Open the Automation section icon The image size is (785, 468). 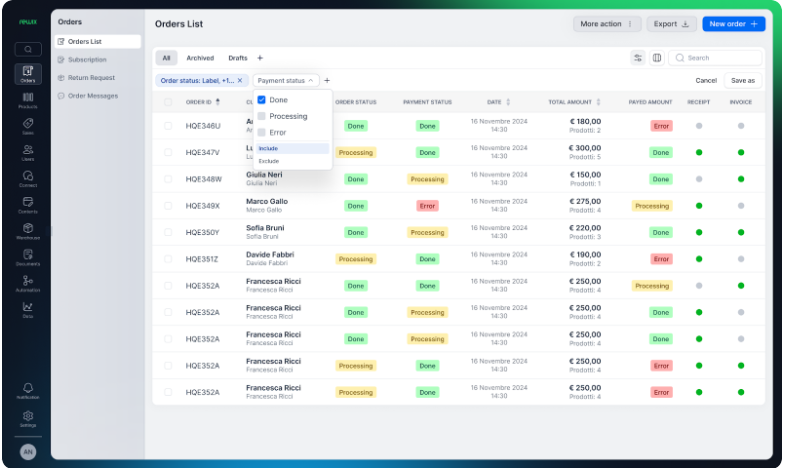[27, 283]
